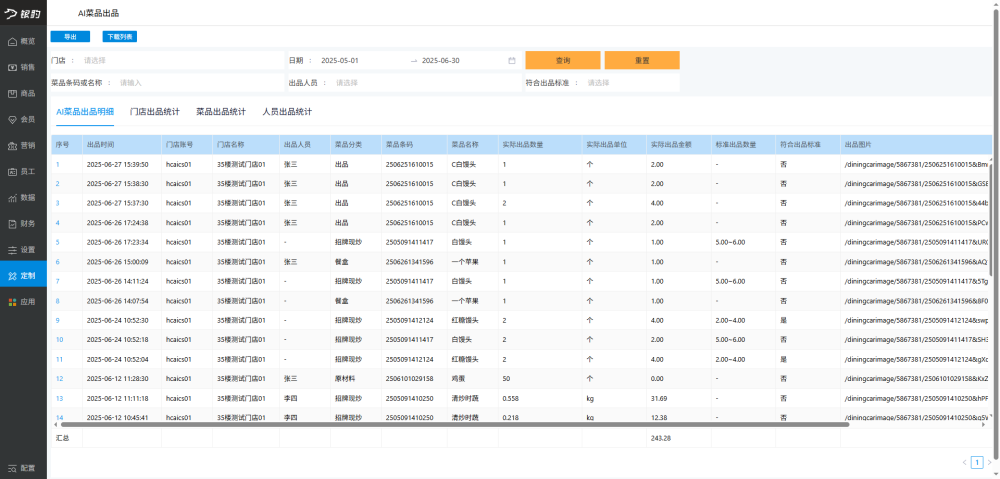Open the 会员 members sidebar item
This screenshot has height=479, width=1000.
[x=23, y=119]
